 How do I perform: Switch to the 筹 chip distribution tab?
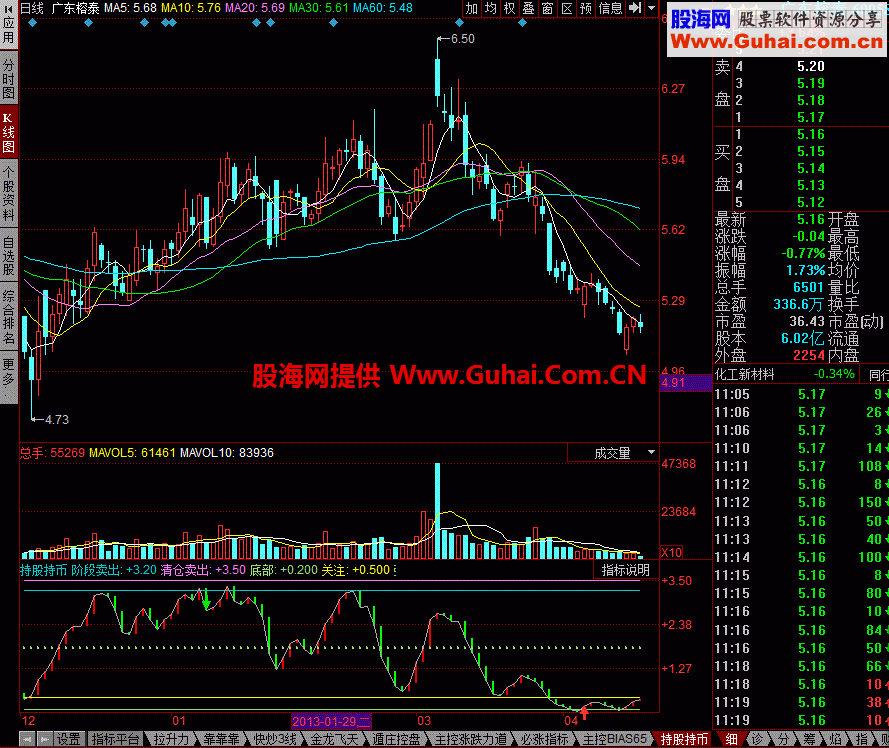[x=810, y=739]
